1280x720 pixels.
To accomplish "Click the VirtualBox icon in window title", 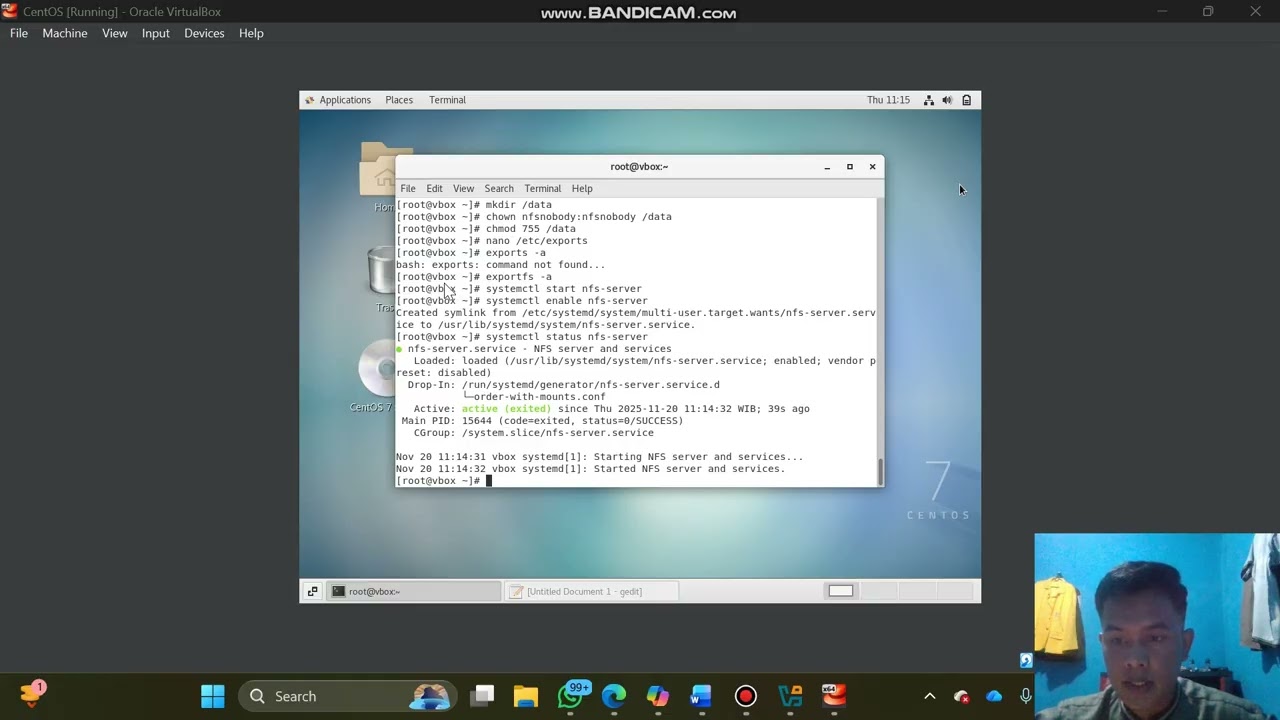I will pyautogui.click(x=10, y=11).
